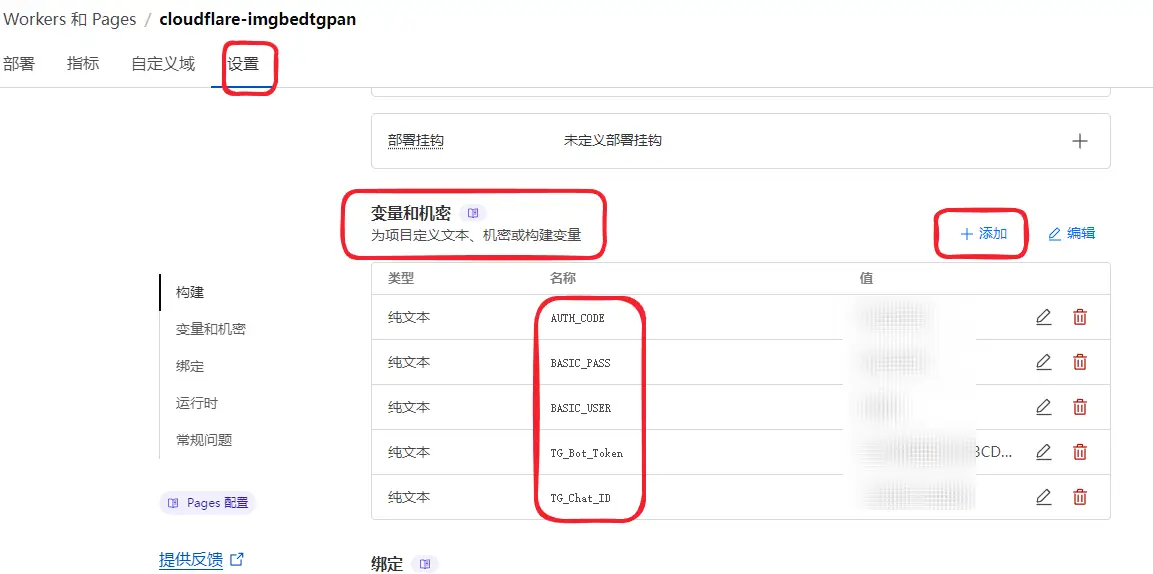Edit the TG_Bot_Token variable pencil icon
This screenshot has width=1153, height=574.
click(1043, 453)
